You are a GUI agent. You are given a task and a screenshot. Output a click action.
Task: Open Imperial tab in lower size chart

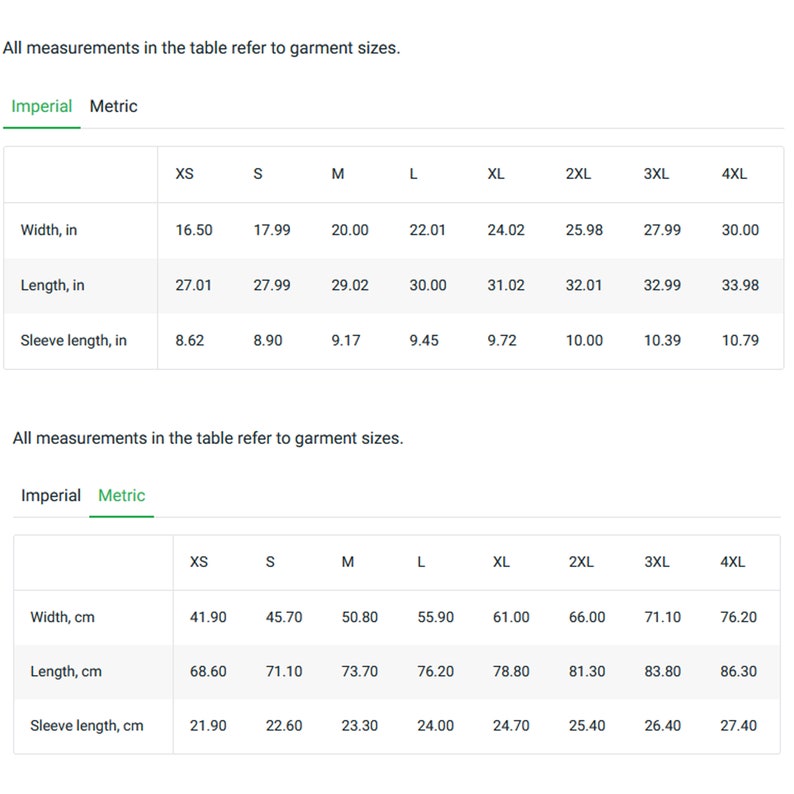[x=51, y=495]
